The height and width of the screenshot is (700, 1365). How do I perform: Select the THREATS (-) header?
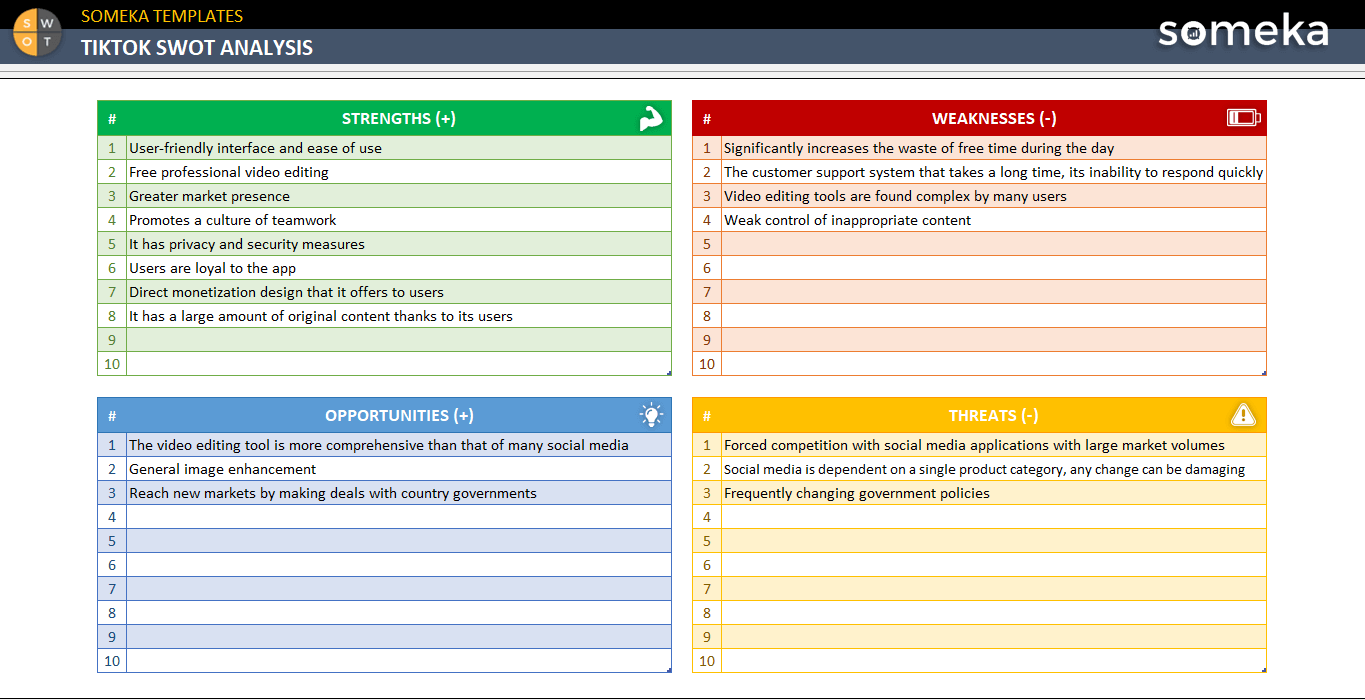tap(994, 415)
